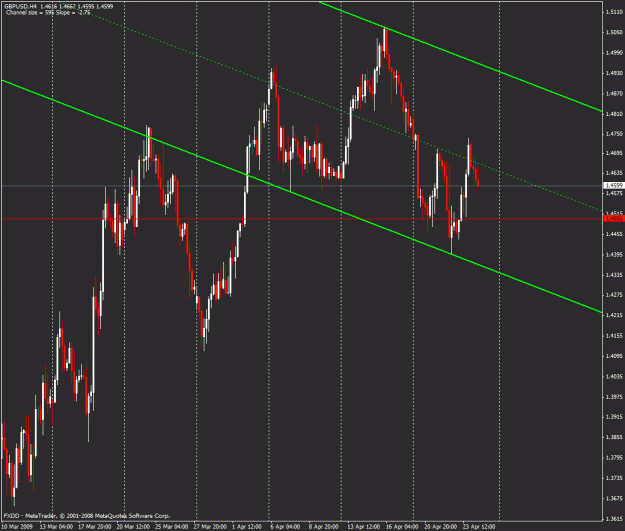Screen dimensions: 625x531
Task: Click the 1.4155 price axis label
Action: [614, 336]
